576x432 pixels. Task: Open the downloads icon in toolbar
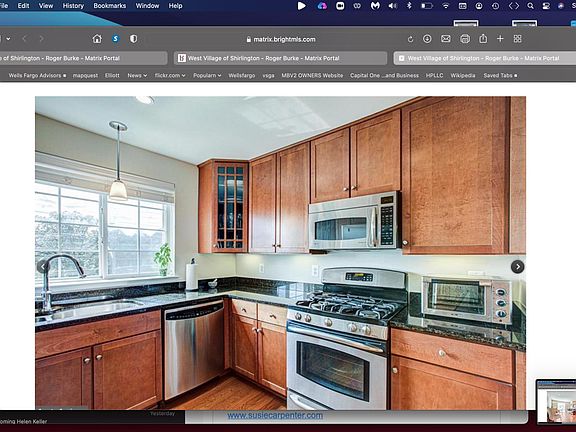click(427, 39)
